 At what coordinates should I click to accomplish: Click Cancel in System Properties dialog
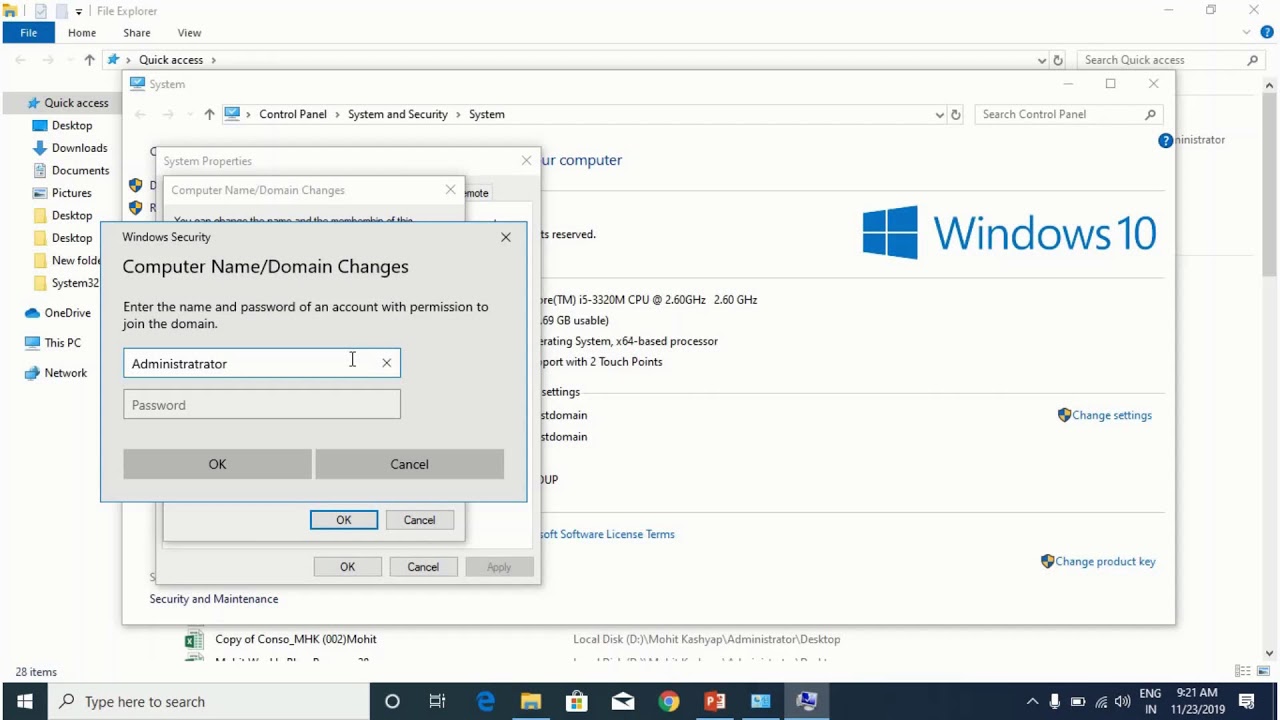423,567
